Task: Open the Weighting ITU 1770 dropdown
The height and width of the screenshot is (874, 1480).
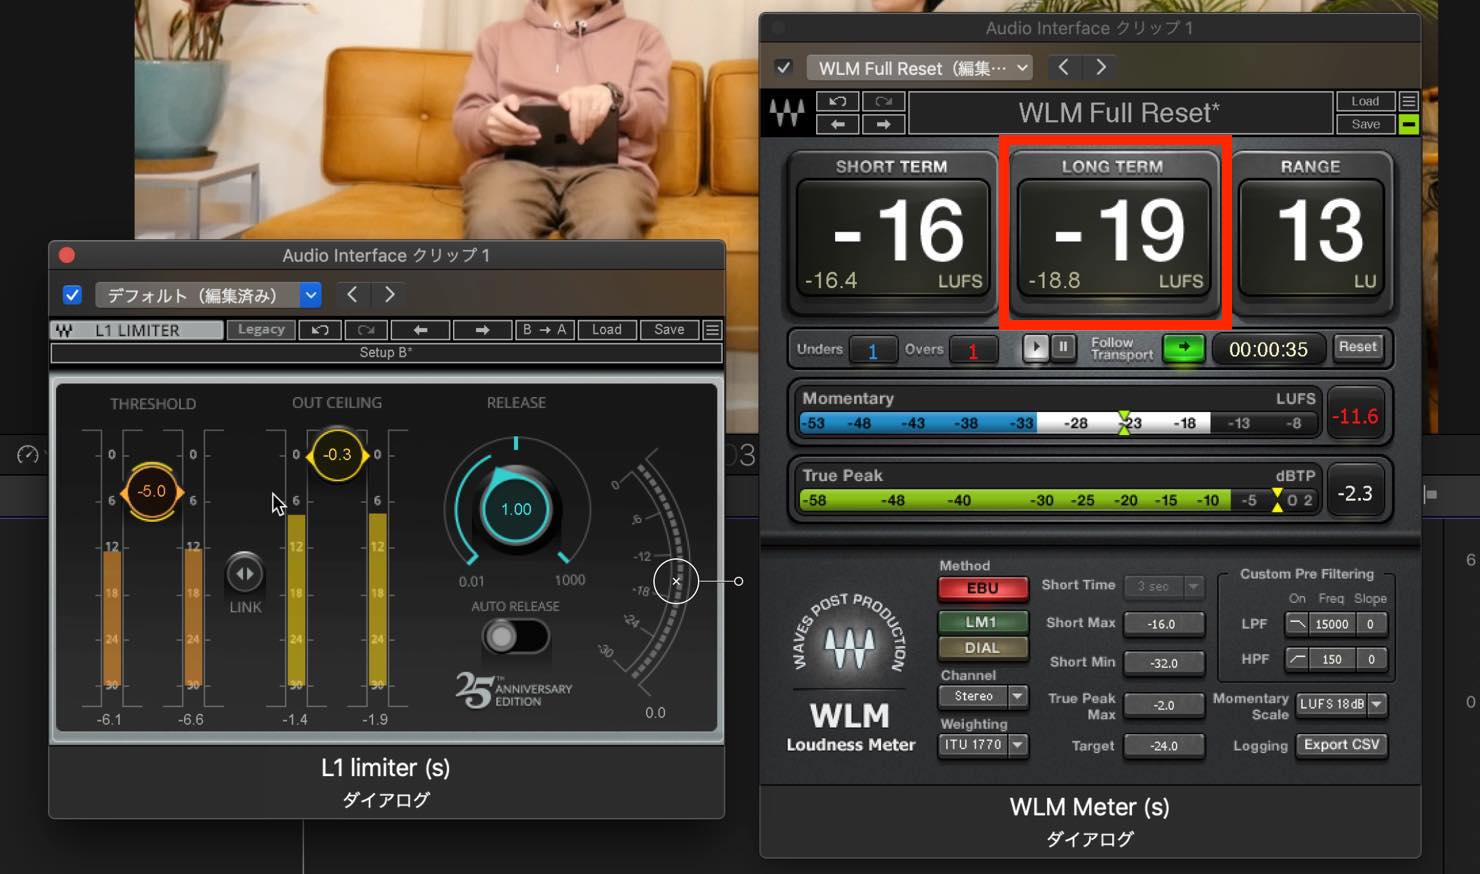Action: (983, 744)
